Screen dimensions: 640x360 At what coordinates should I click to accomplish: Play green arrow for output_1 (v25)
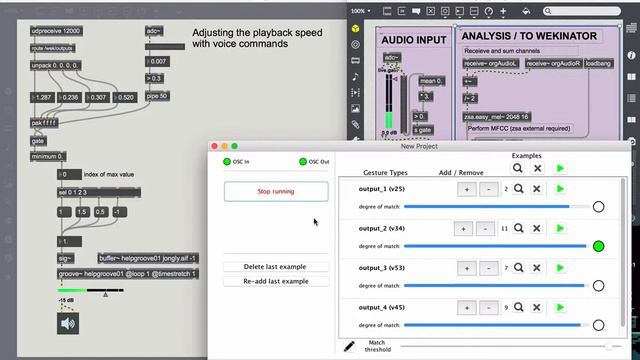click(x=560, y=189)
